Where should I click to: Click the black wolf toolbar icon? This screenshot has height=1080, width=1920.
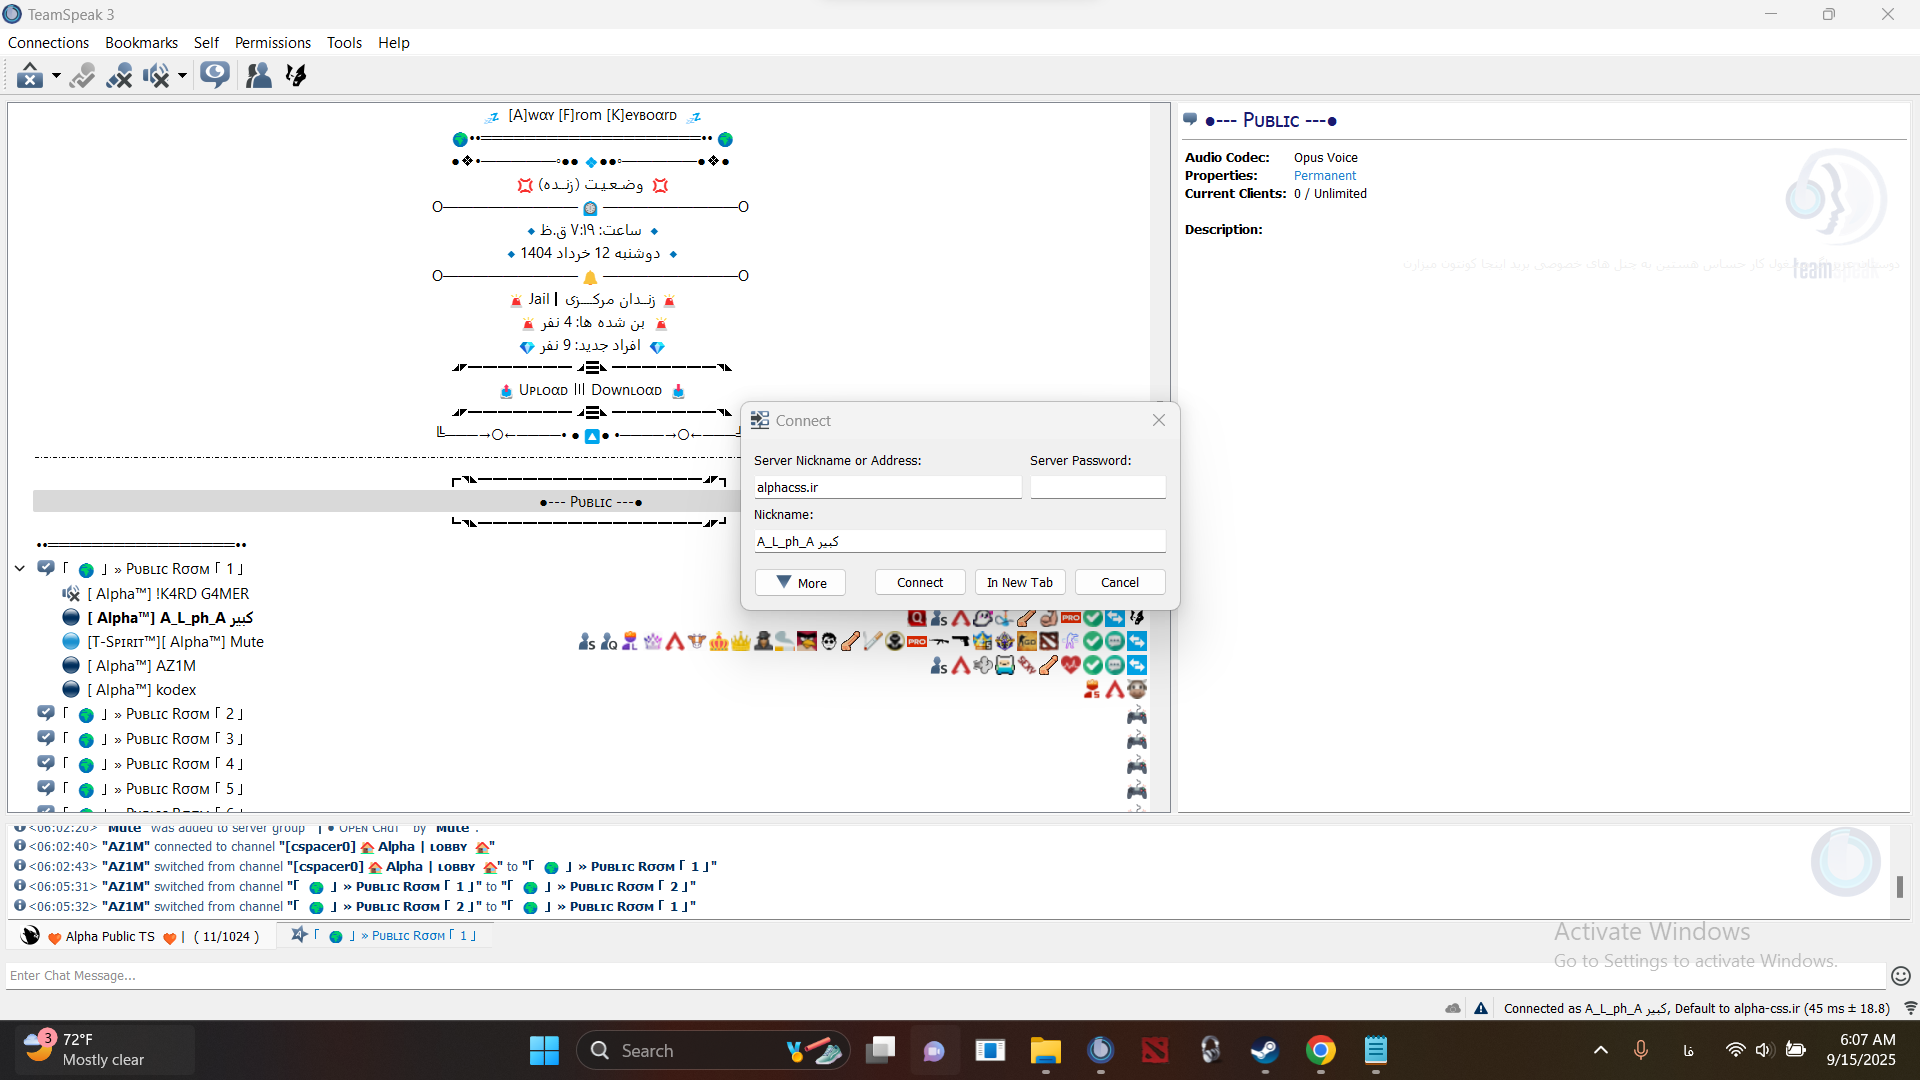click(x=296, y=75)
